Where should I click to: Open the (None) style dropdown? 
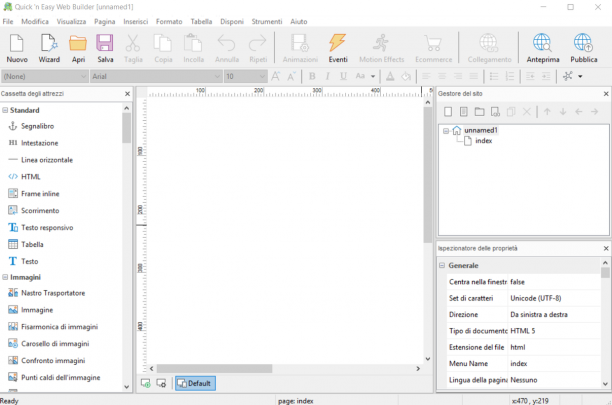44,76
